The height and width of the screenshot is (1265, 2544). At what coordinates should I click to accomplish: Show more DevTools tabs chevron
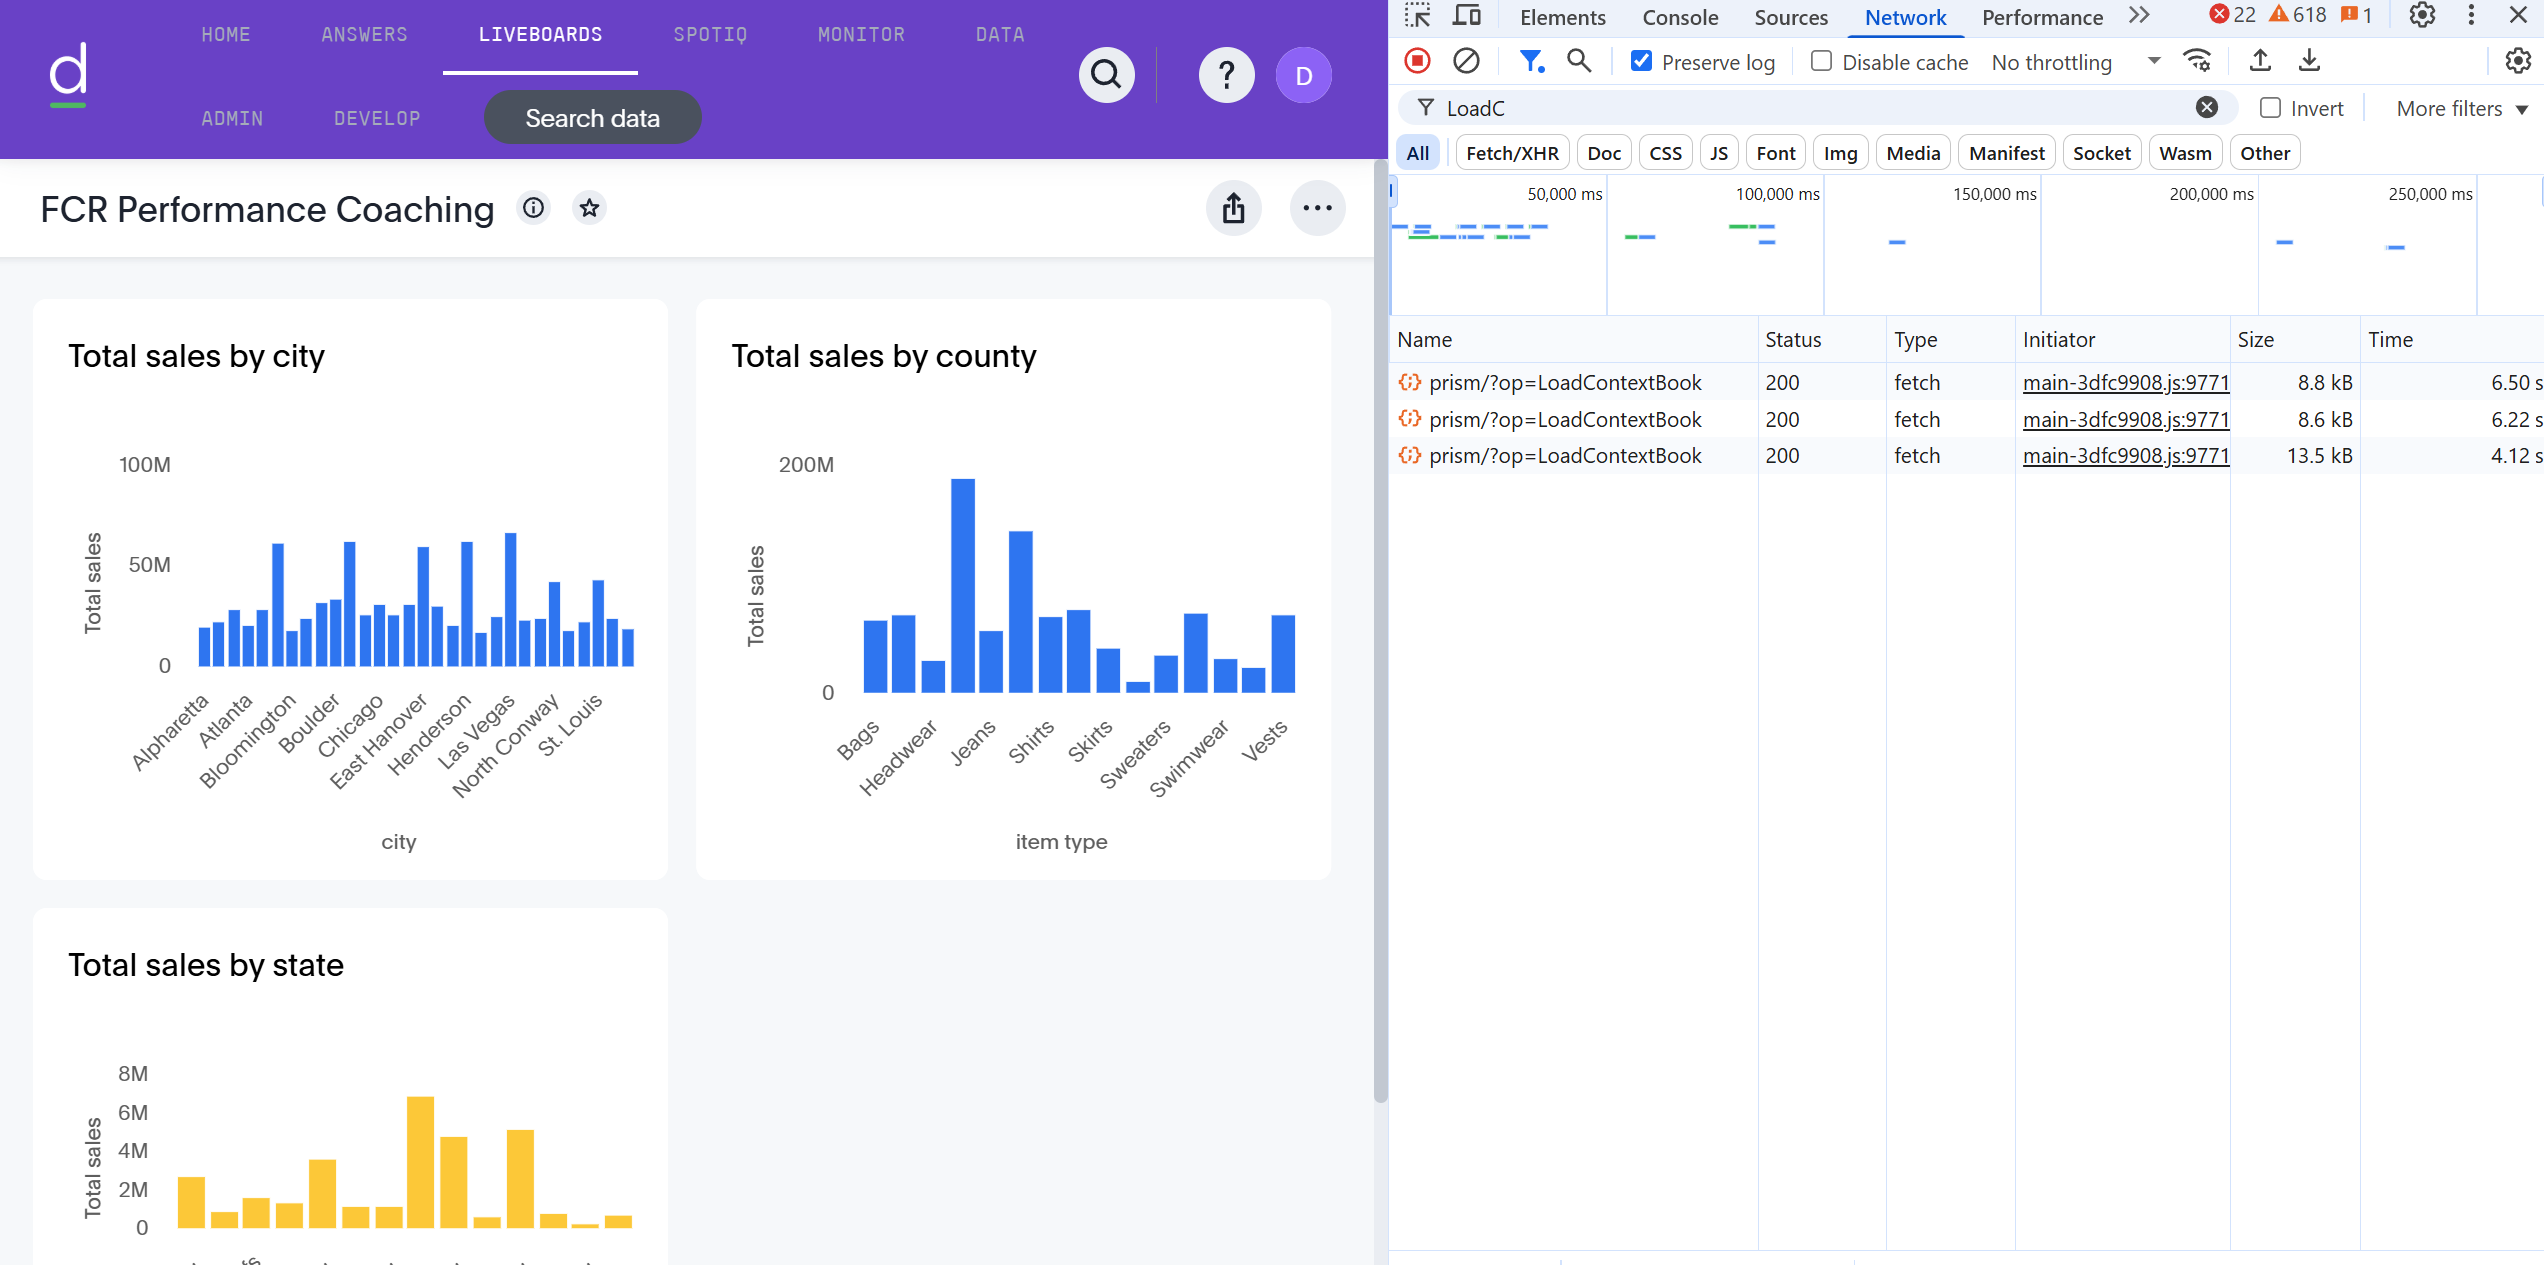point(2139,16)
